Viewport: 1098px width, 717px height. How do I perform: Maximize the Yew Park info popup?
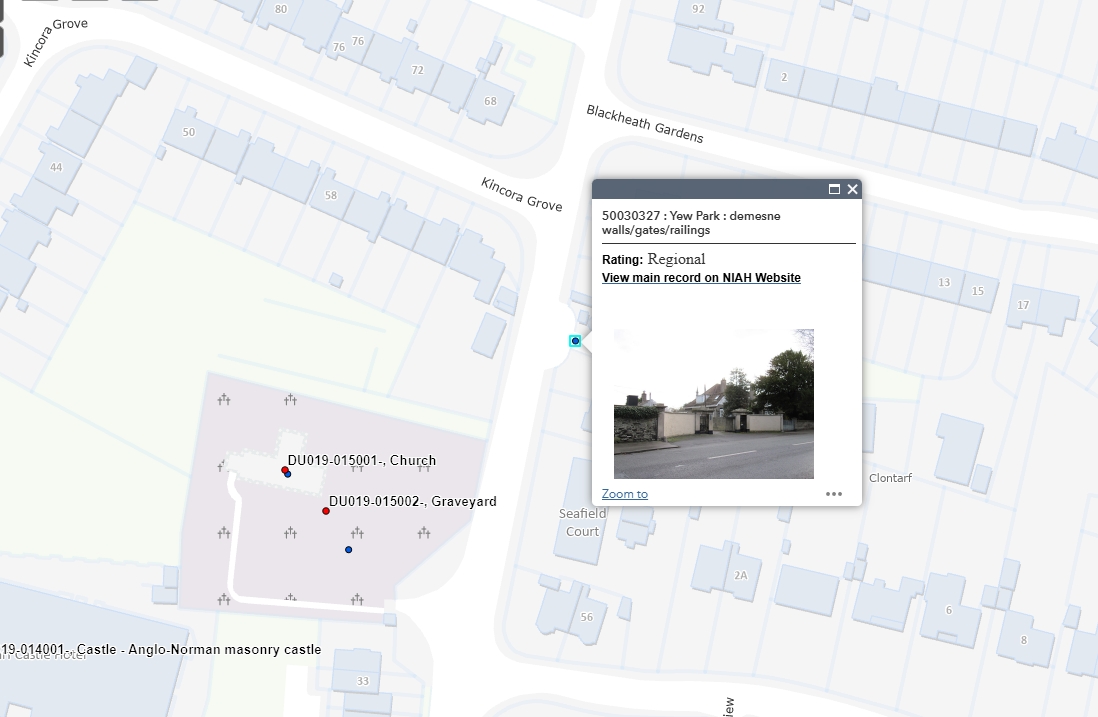click(x=834, y=189)
